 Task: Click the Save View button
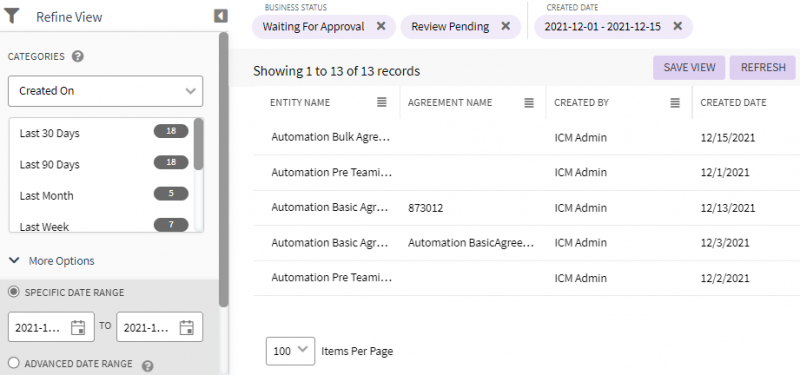[689, 68]
